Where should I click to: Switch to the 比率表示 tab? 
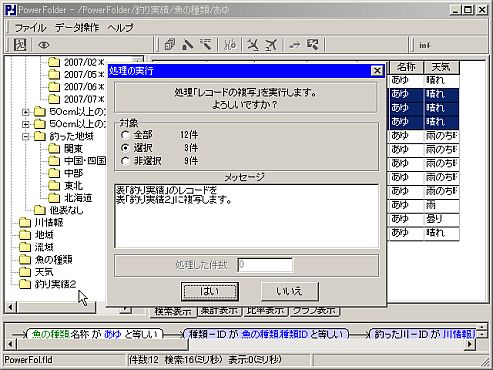(x=265, y=310)
